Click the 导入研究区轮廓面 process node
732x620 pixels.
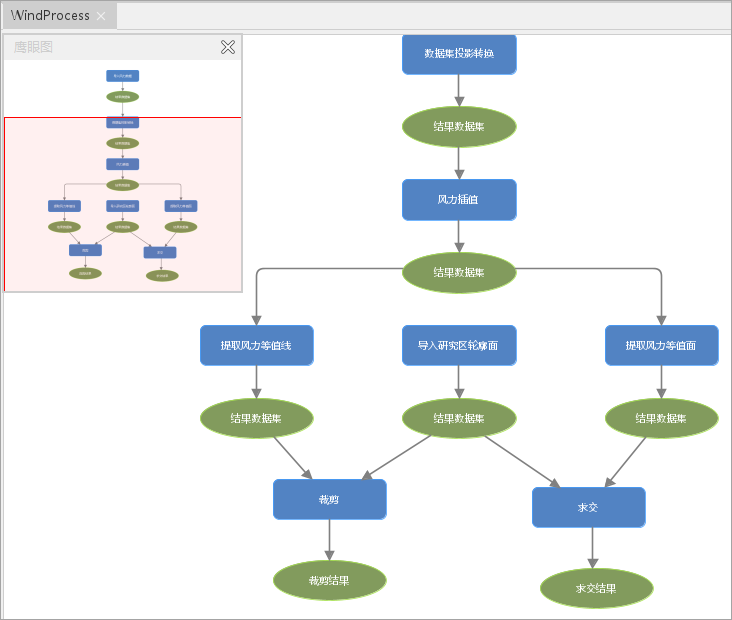[459, 345]
